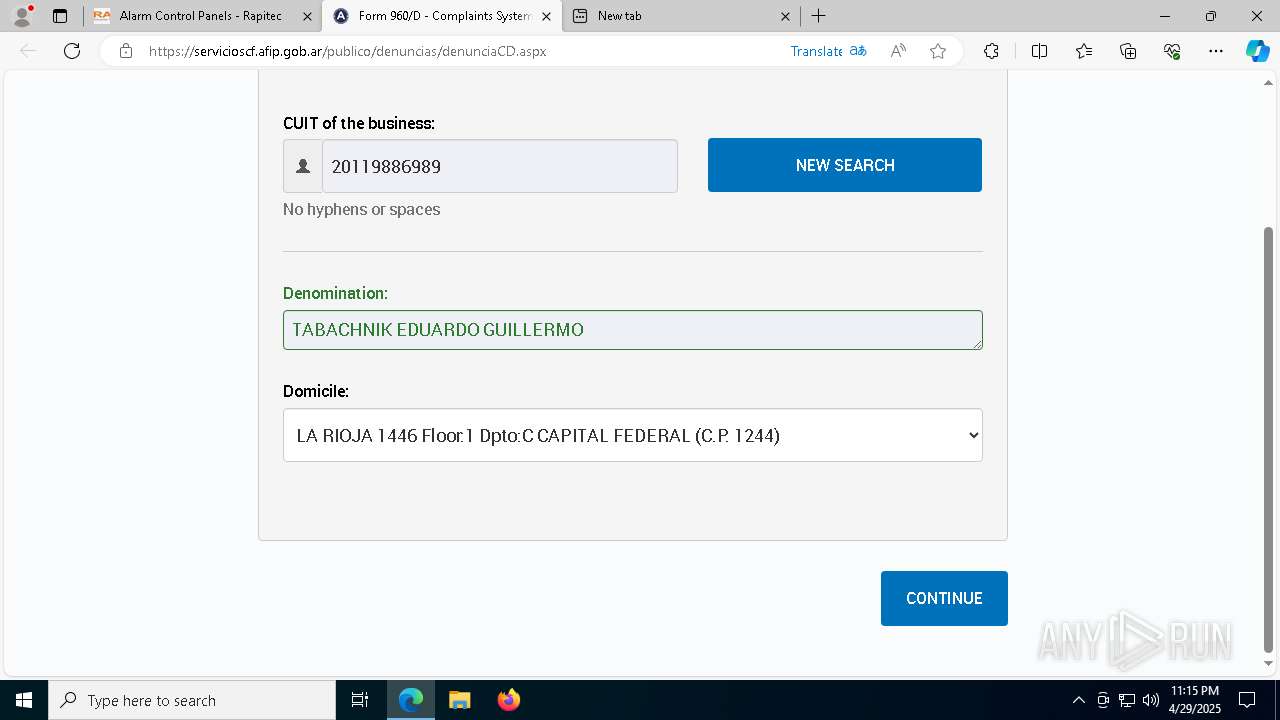This screenshot has width=1280, height=720.
Task: Click the 'Domicile:' label
Action: (316, 391)
